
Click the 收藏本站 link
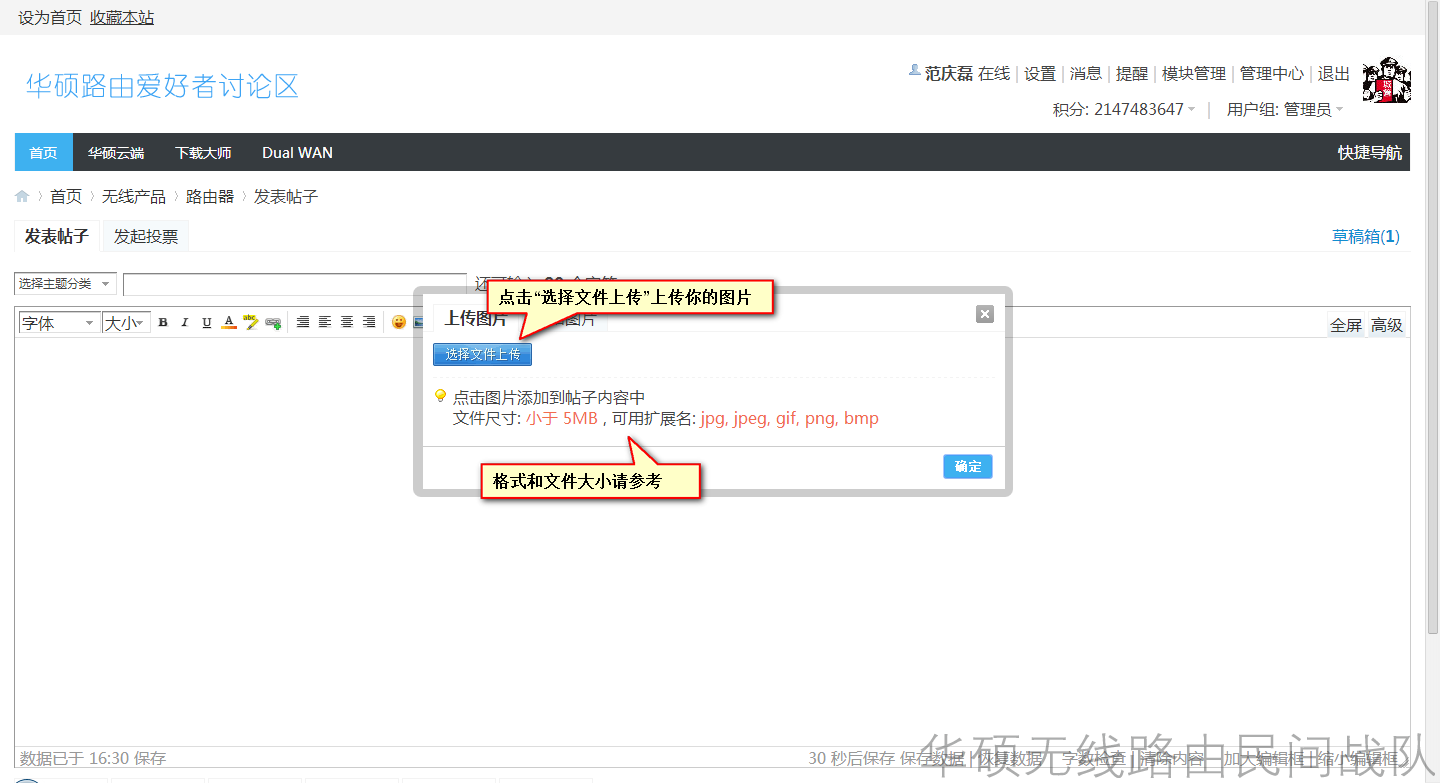(x=122, y=17)
